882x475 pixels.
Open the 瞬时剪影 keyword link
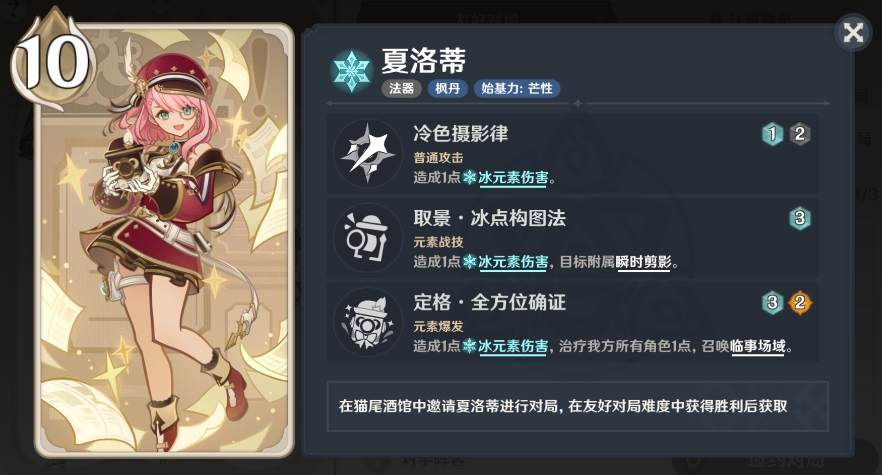point(644,262)
